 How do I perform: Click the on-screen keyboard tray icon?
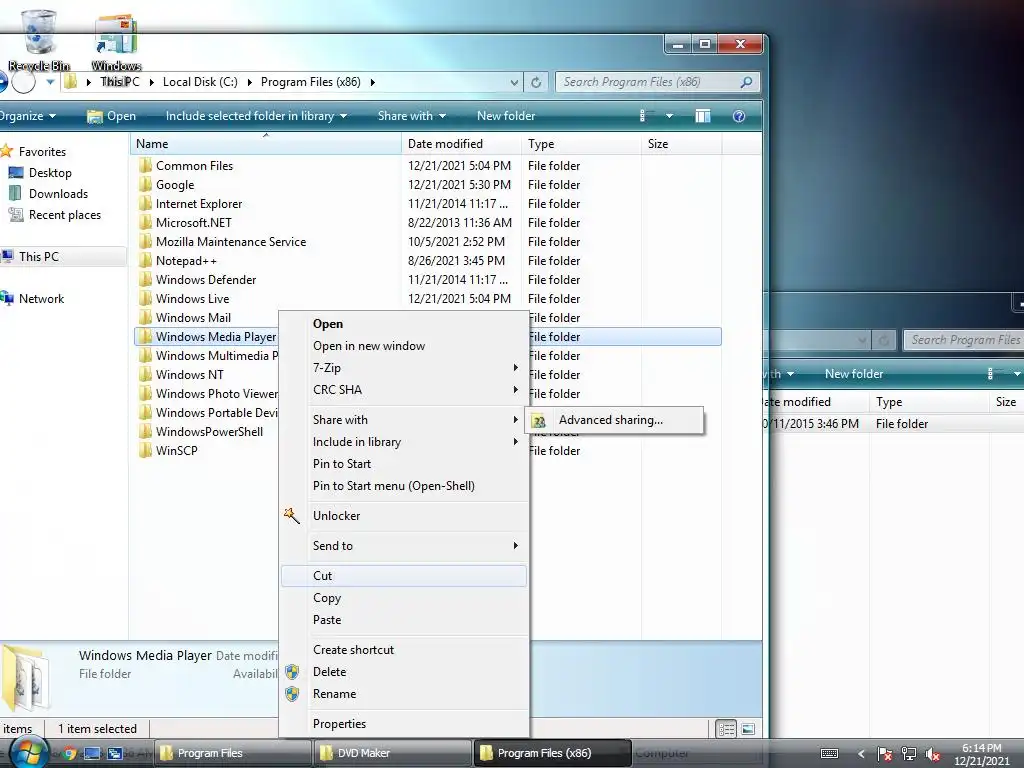pos(829,754)
